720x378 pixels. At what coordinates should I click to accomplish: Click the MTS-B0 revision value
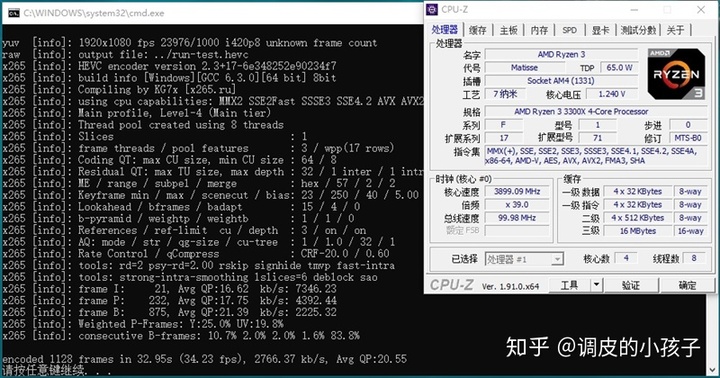(x=688, y=138)
